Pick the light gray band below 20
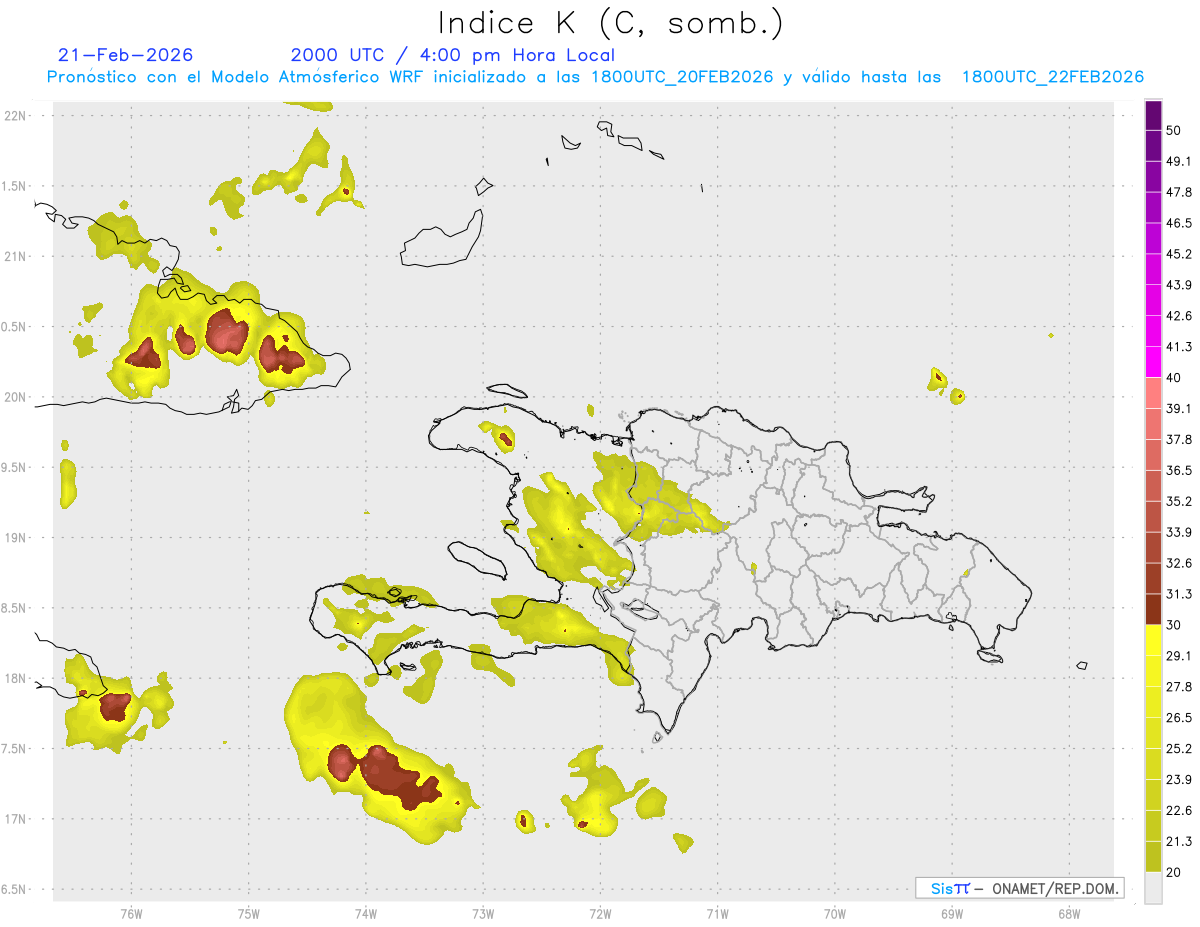This screenshot has width=1200, height=927. click(x=1153, y=888)
